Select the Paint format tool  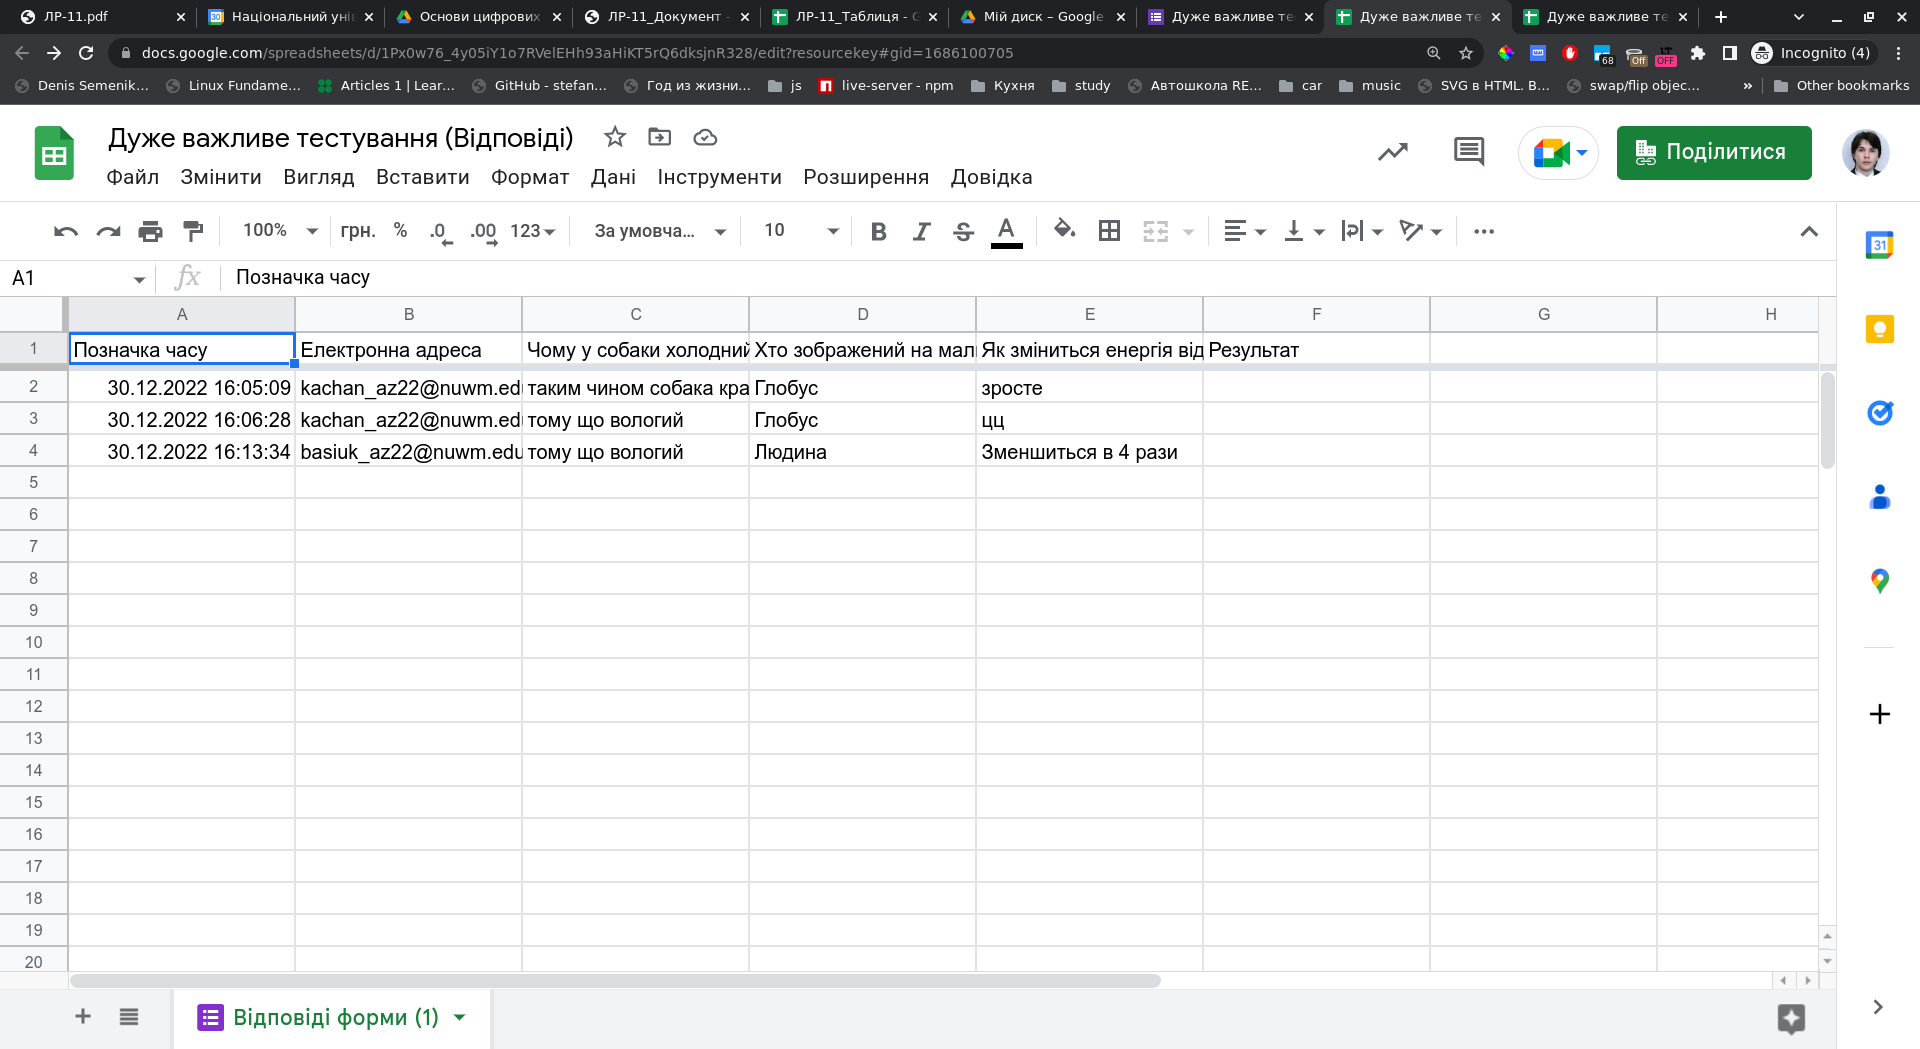coord(193,231)
